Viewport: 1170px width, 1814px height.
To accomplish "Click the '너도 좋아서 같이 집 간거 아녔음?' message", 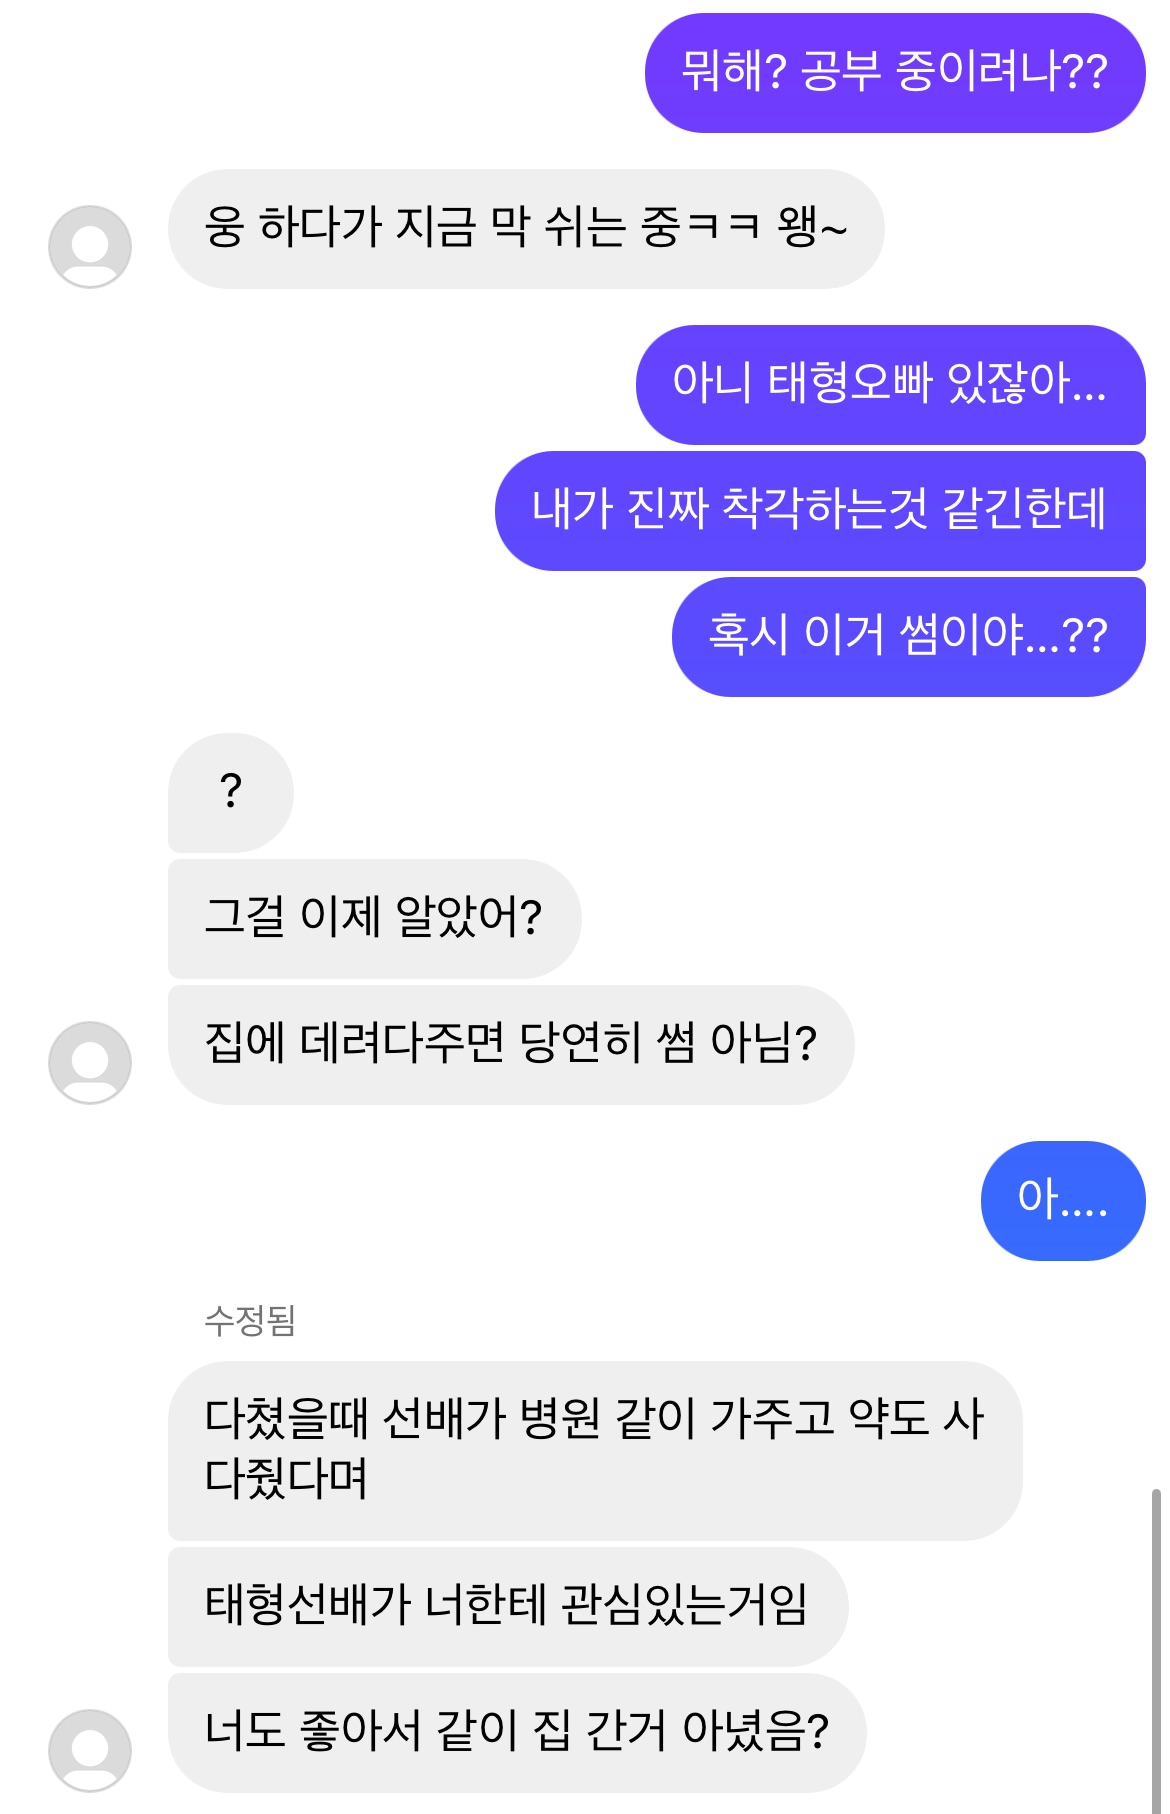I will [516, 1732].
